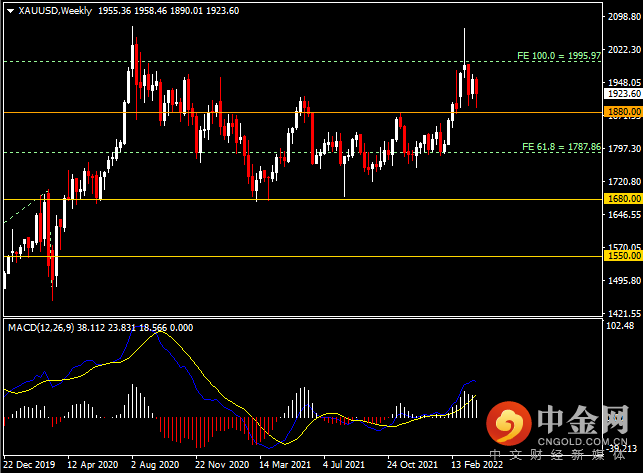This screenshot has height=473, width=643.
Task: Click the 12 Apr 2020 date label
Action: tap(93, 464)
